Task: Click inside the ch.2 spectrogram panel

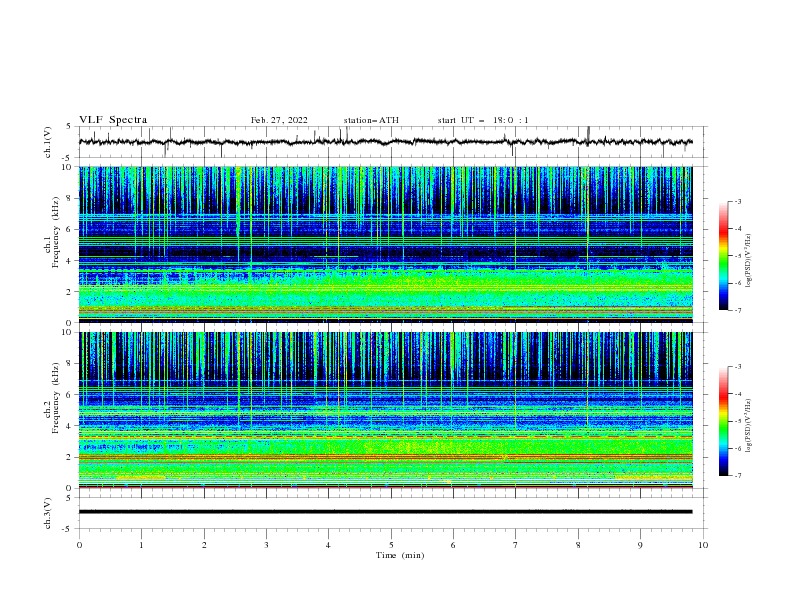Action: pyautogui.click(x=385, y=410)
